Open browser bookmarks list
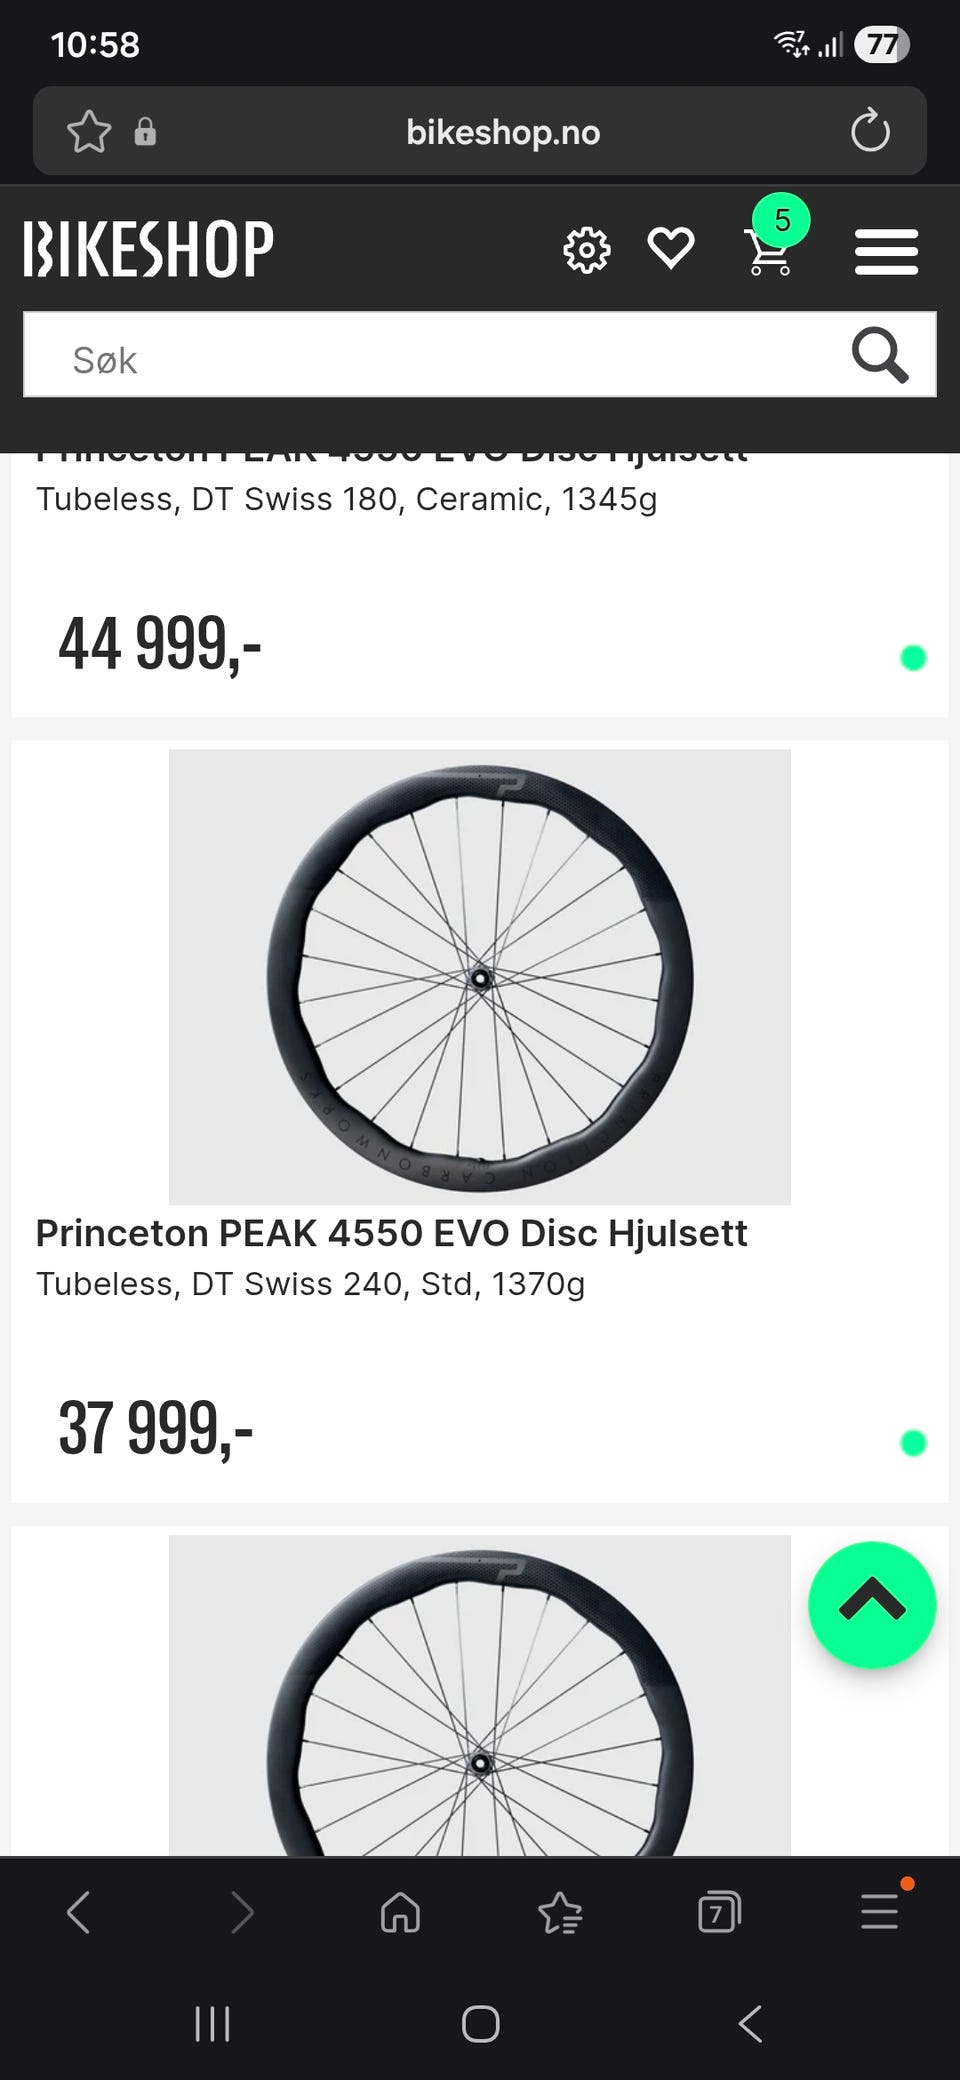This screenshot has height=2080, width=960. [x=560, y=1912]
